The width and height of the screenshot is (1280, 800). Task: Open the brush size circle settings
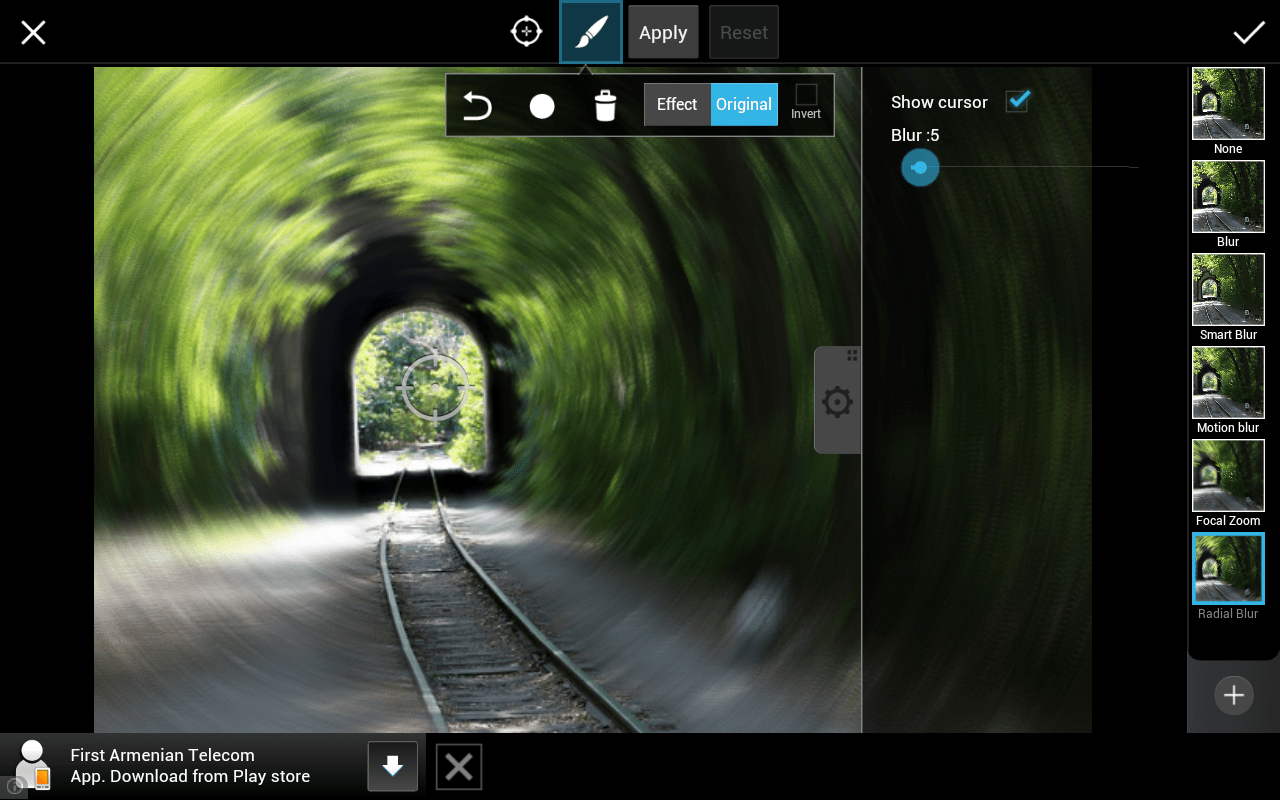pos(541,104)
